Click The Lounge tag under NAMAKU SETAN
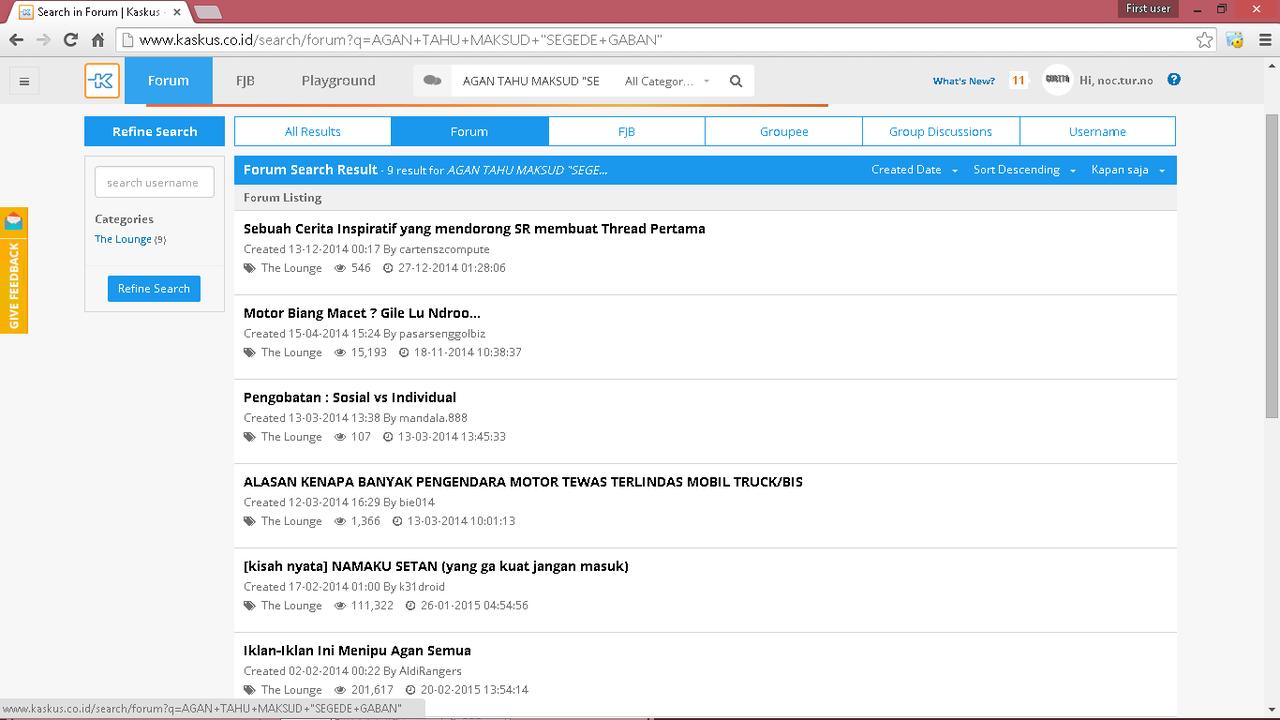1280x720 pixels. tap(291, 606)
